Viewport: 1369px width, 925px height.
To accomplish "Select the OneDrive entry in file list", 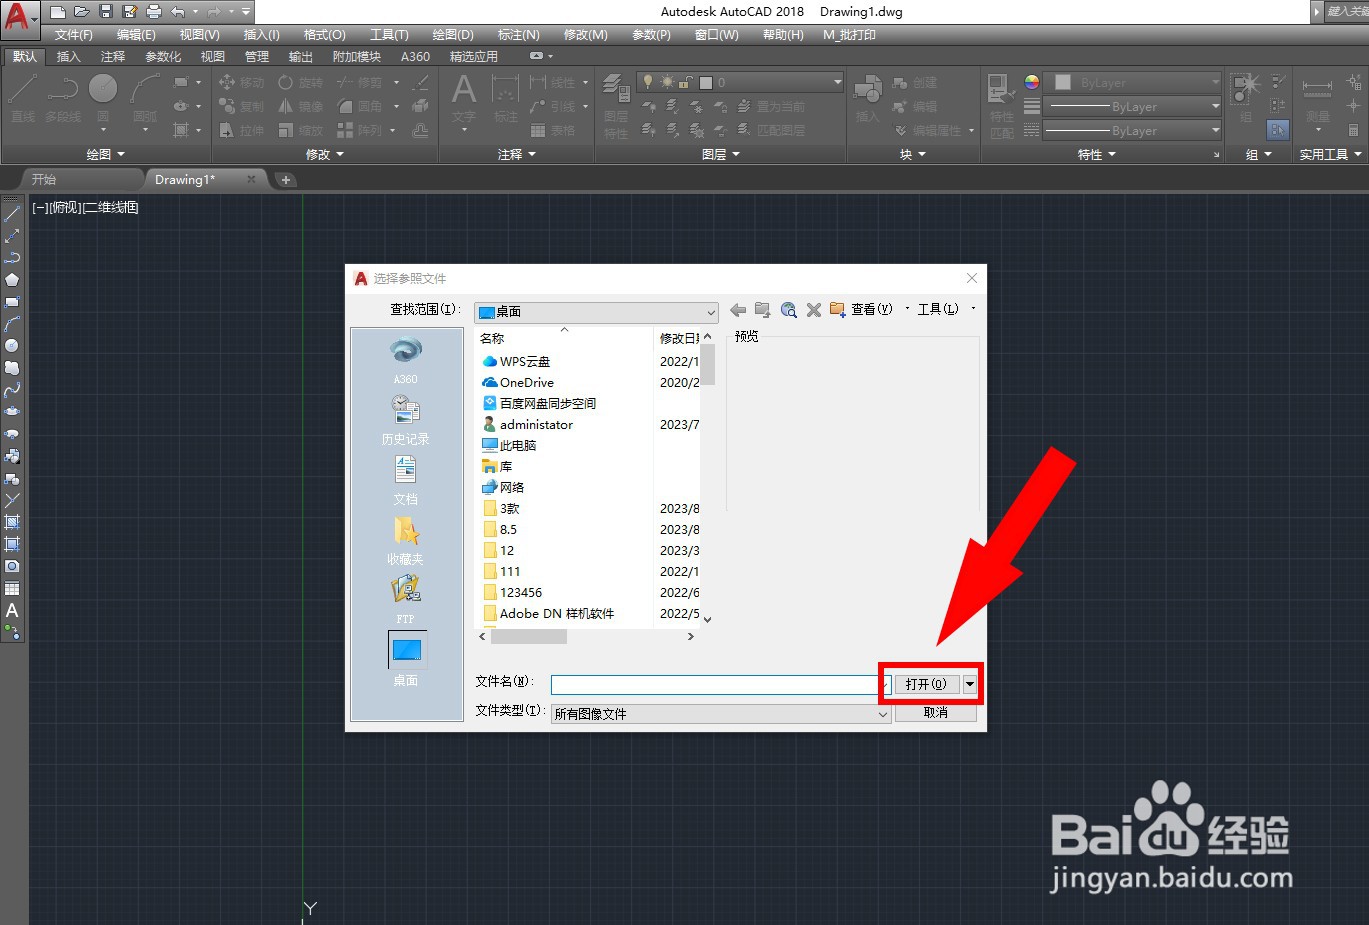I will coord(518,382).
